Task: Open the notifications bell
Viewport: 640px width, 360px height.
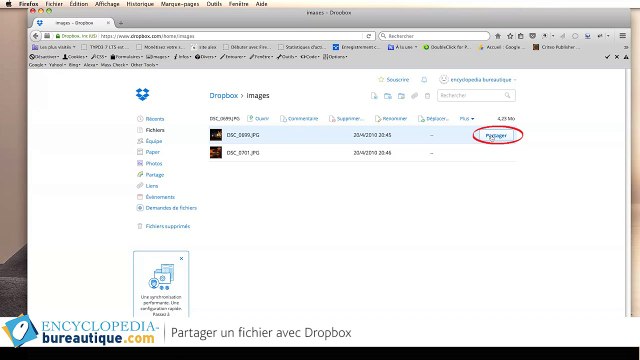Action: click(x=424, y=80)
